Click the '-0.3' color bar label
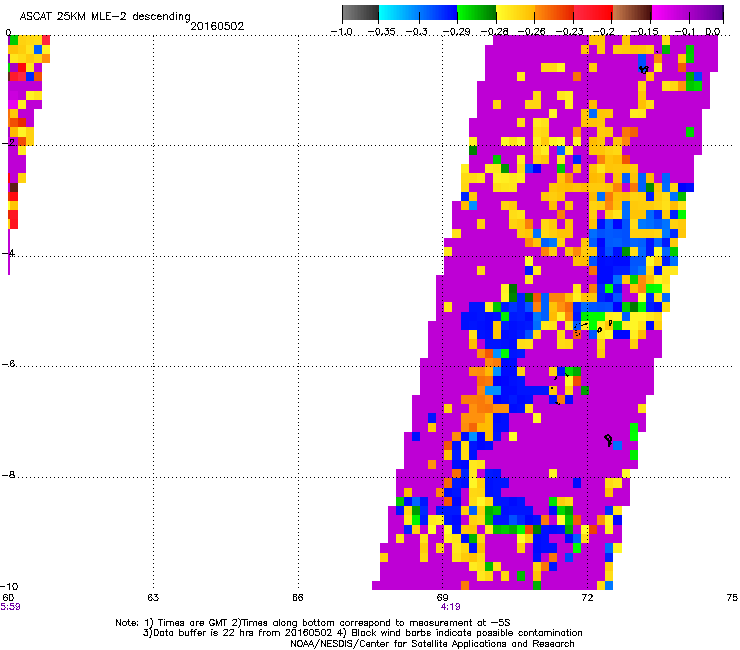The width and height of the screenshot is (740, 650). click(x=417, y=32)
